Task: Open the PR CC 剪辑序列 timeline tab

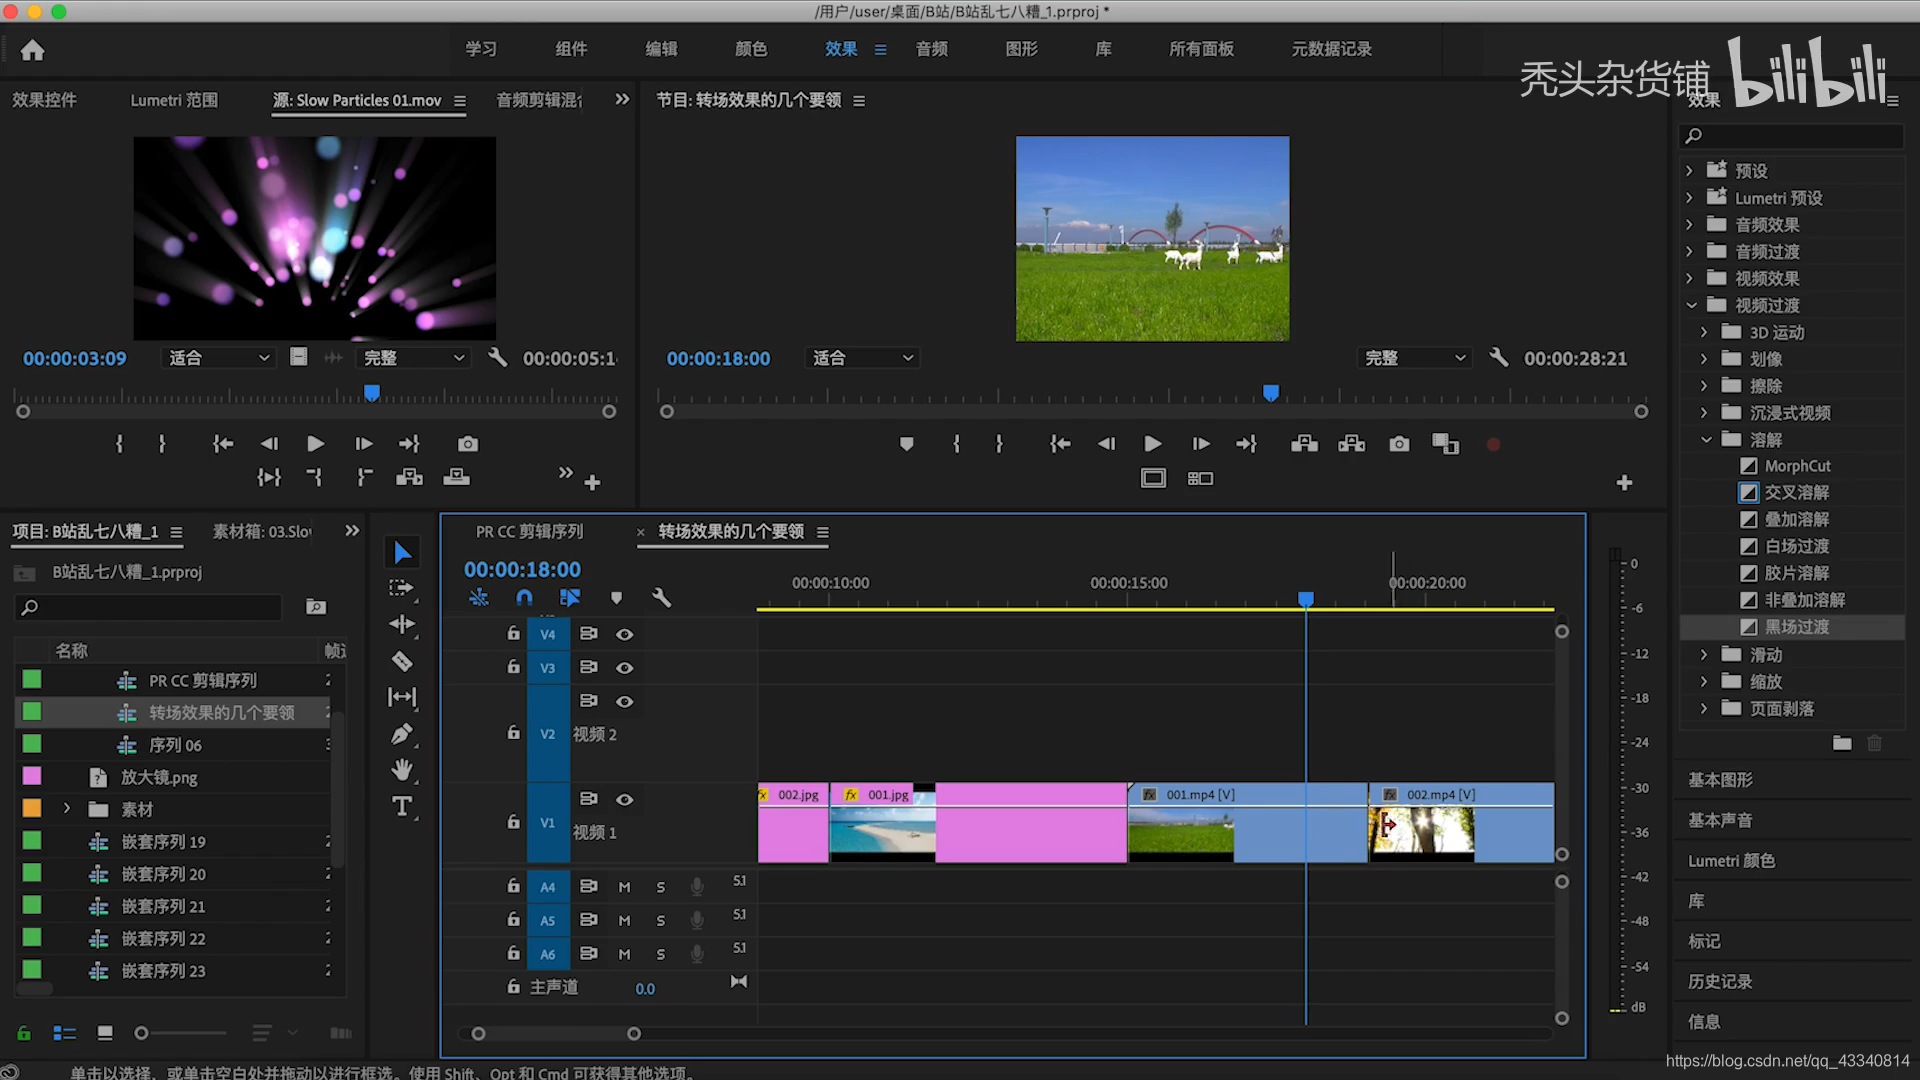Action: (x=529, y=532)
